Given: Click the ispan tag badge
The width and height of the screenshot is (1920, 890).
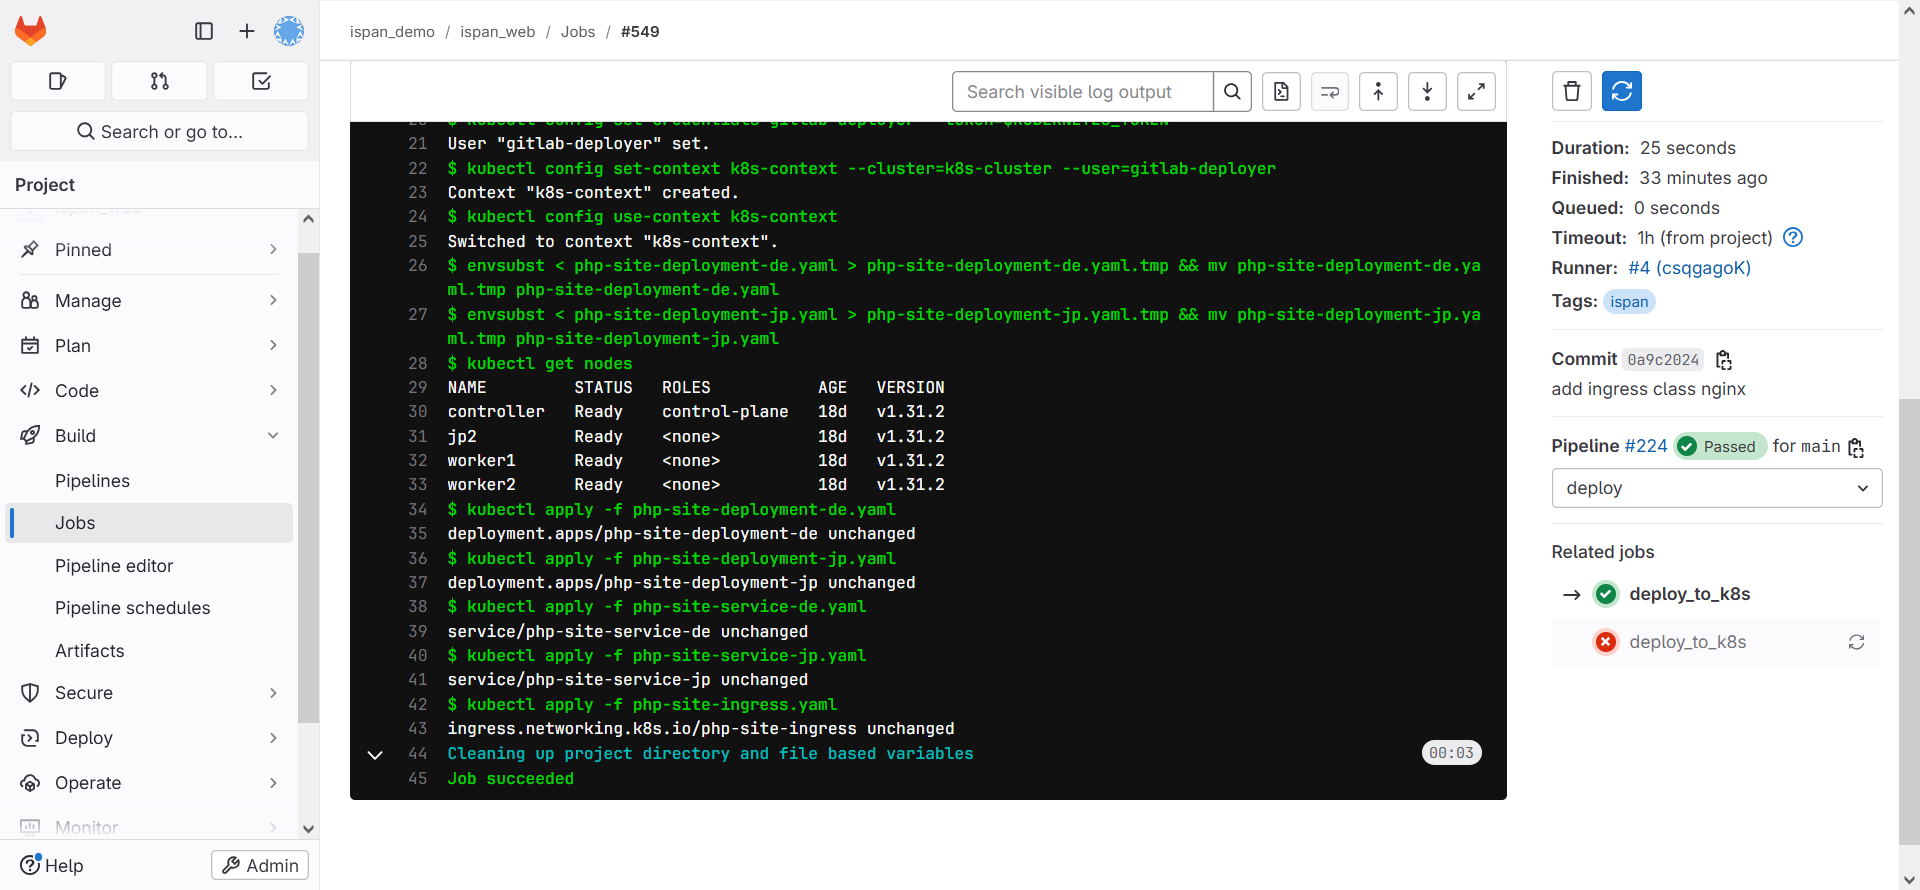Looking at the screenshot, I should click(1629, 302).
